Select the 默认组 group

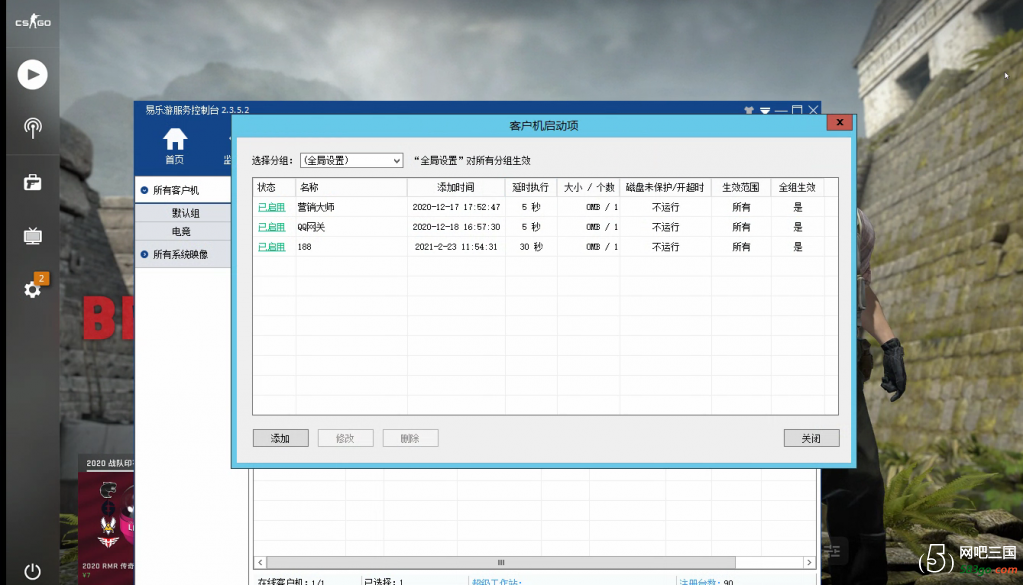[185, 213]
